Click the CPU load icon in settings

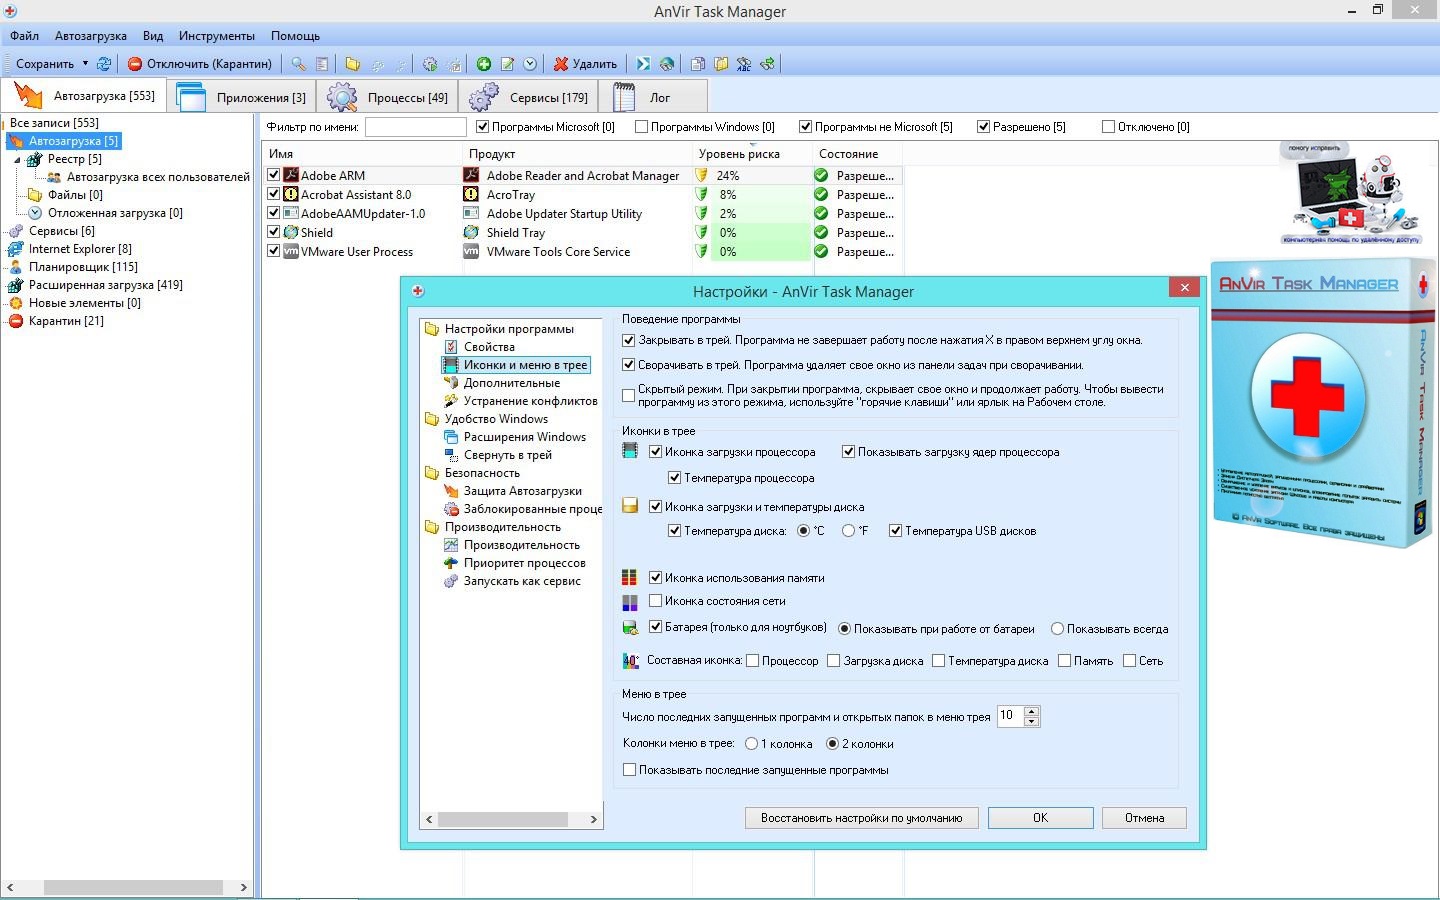630,451
